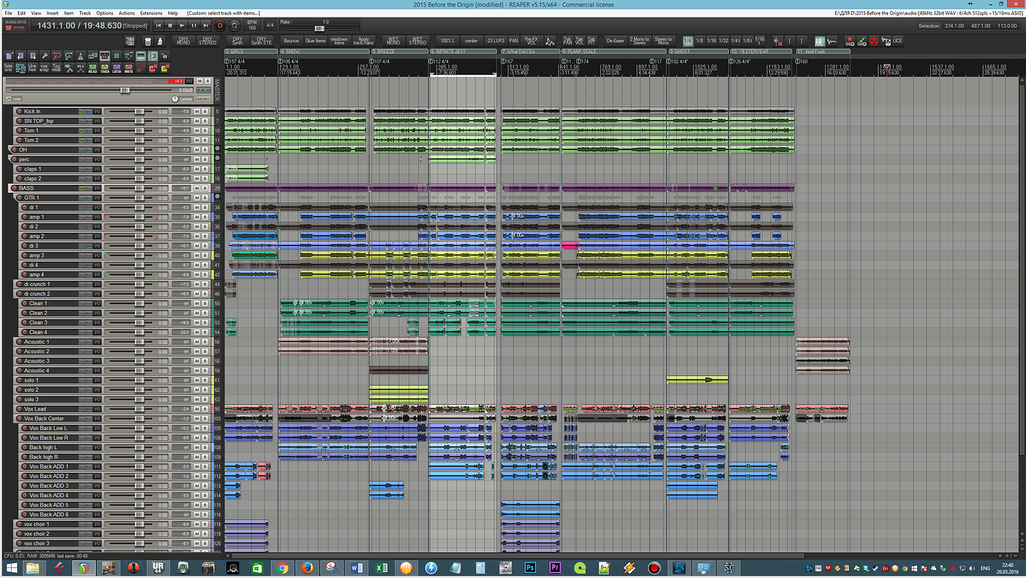This screenshot has height=578, width=1026.
Task: Go to start of project transport button
Action: 158,26
